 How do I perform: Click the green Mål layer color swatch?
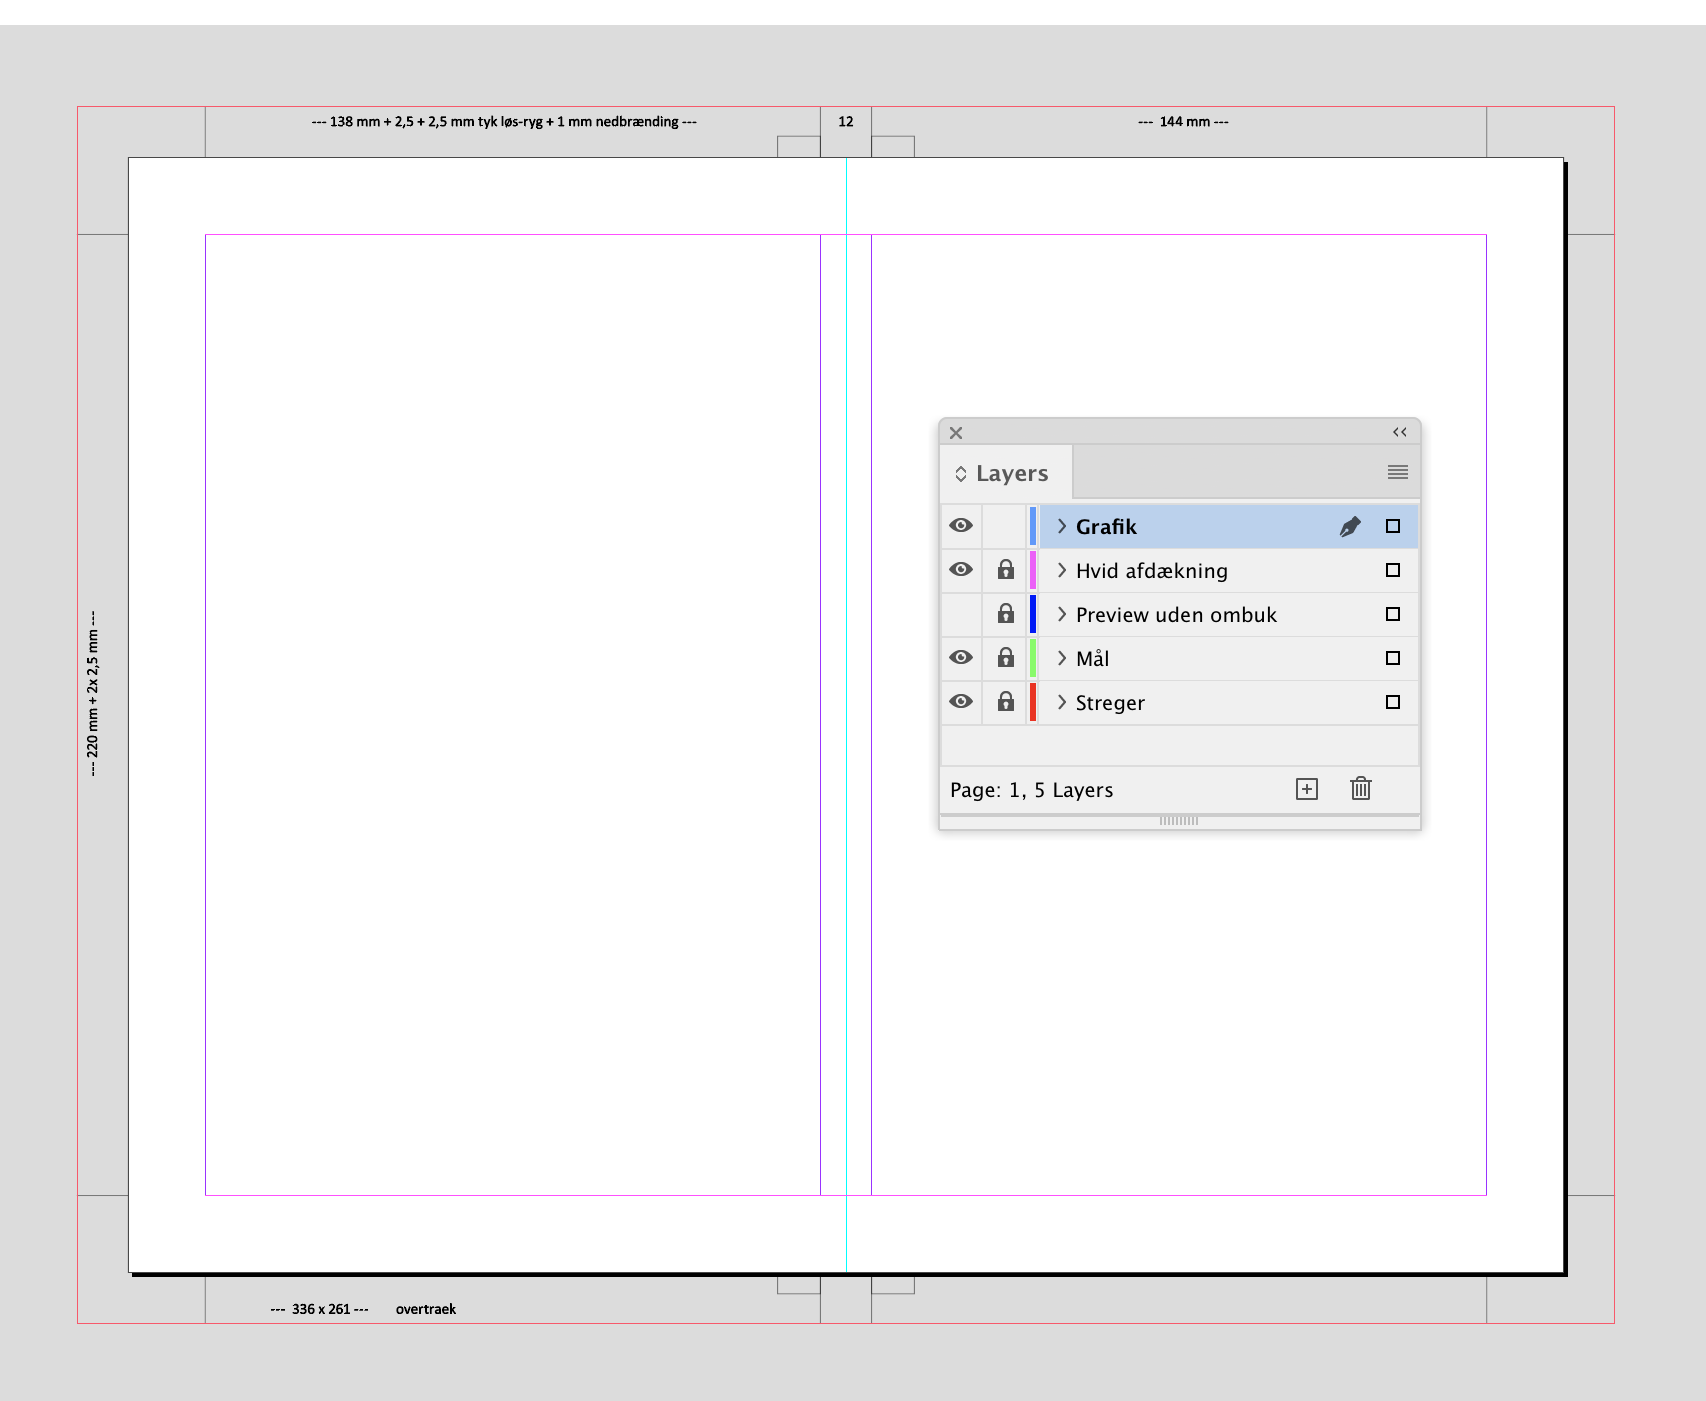point(1033,658)
